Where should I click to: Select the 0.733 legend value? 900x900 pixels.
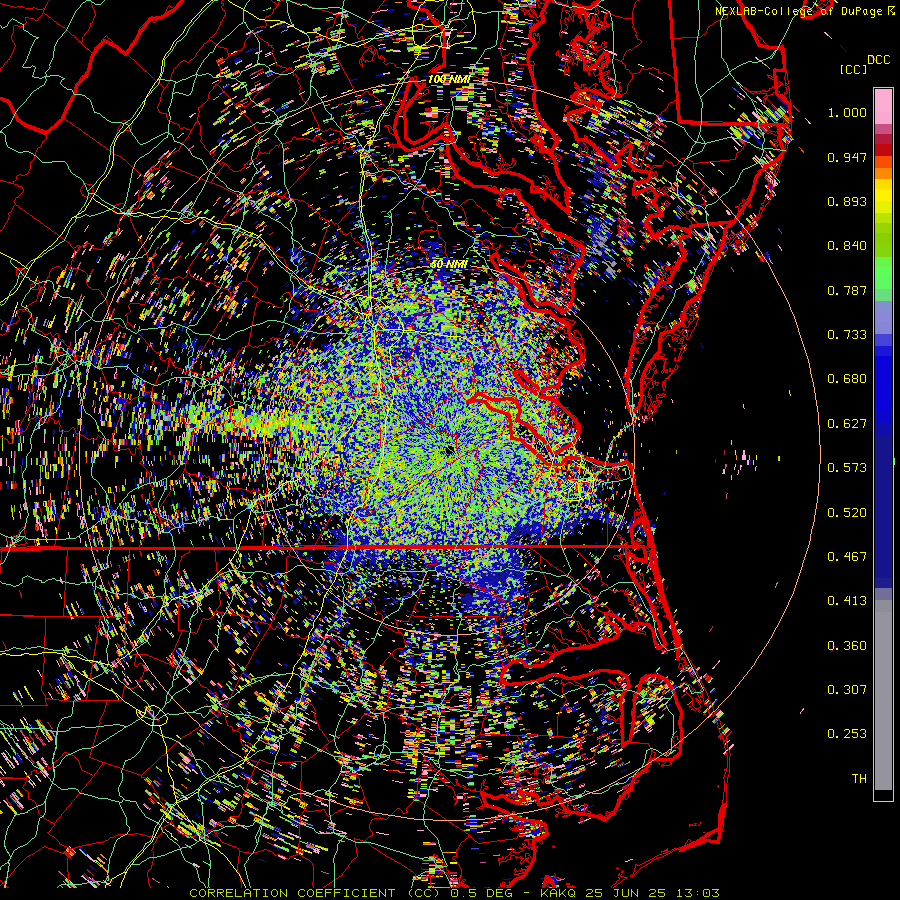(847, 335)
